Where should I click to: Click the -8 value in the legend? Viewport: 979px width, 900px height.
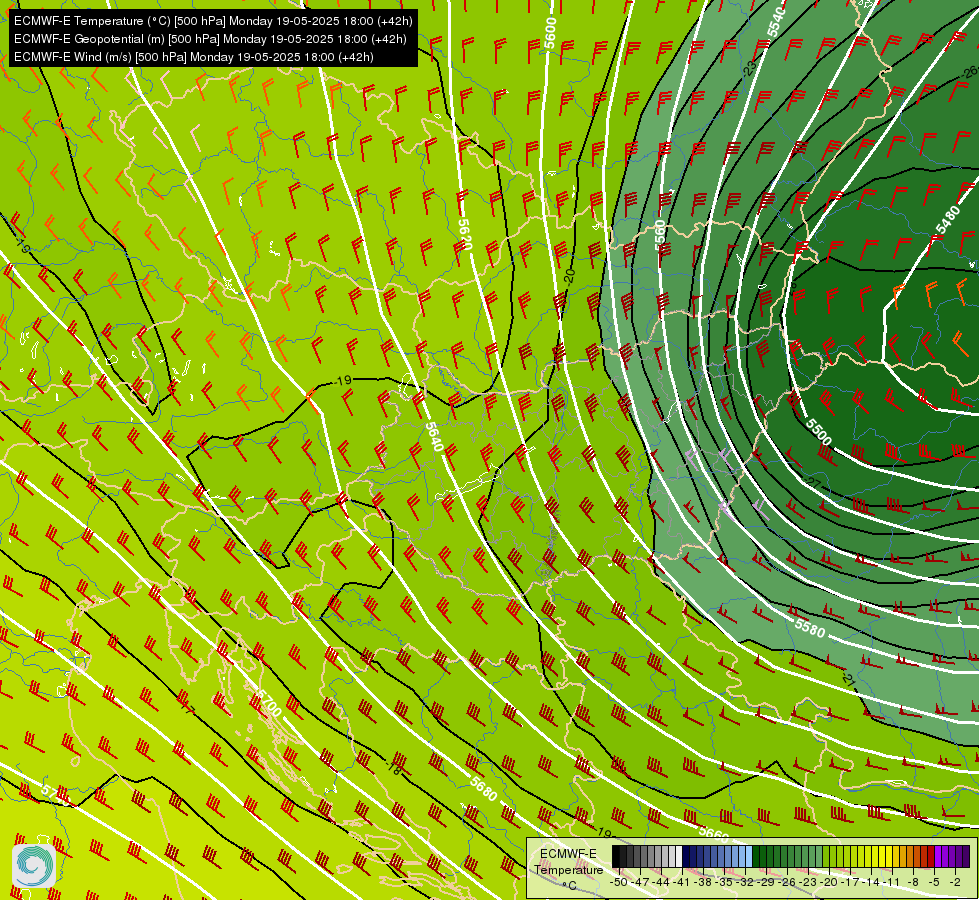913,882
